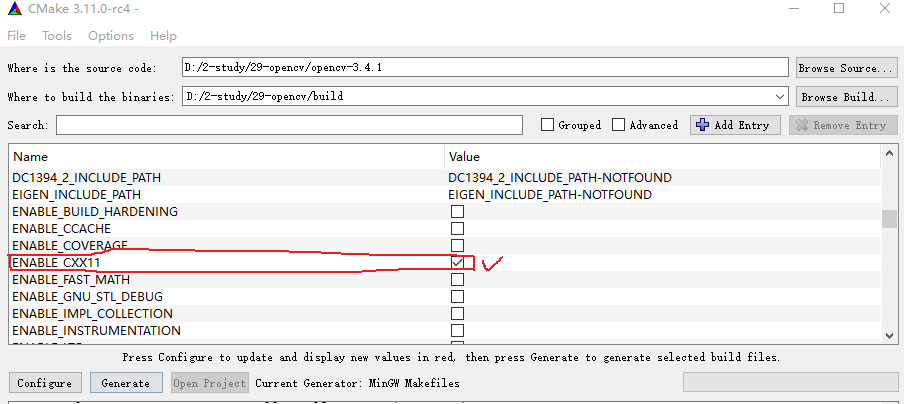Click the Generate button
The width and height of the screenshot is (904, 404).
[x=126, y=383]
